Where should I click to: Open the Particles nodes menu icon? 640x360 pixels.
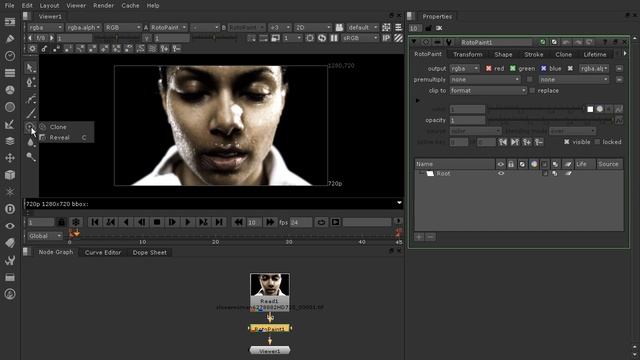click(10, 192)
